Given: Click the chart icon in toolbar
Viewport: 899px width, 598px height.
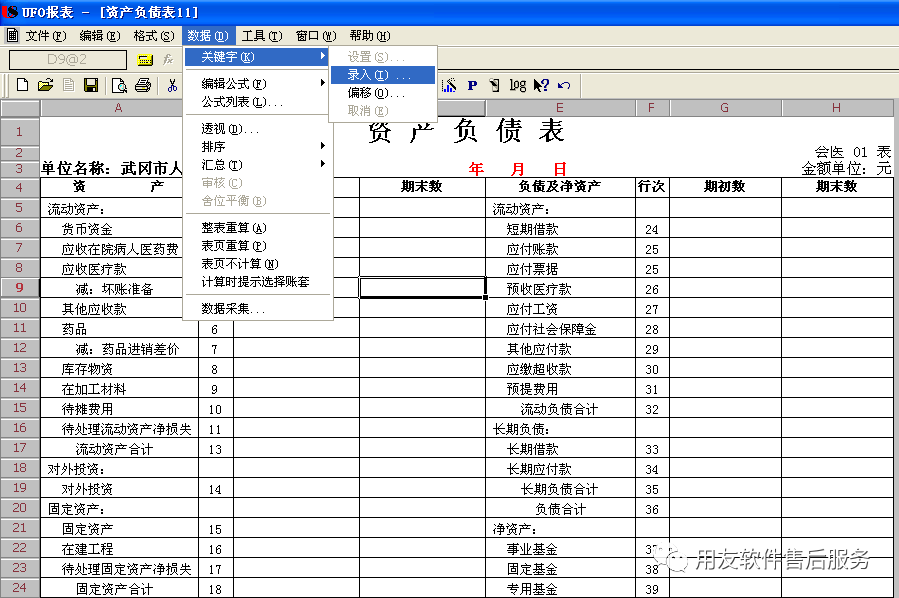Looking at the screenshot, I should pyautogui.click(x=450, y=85).
